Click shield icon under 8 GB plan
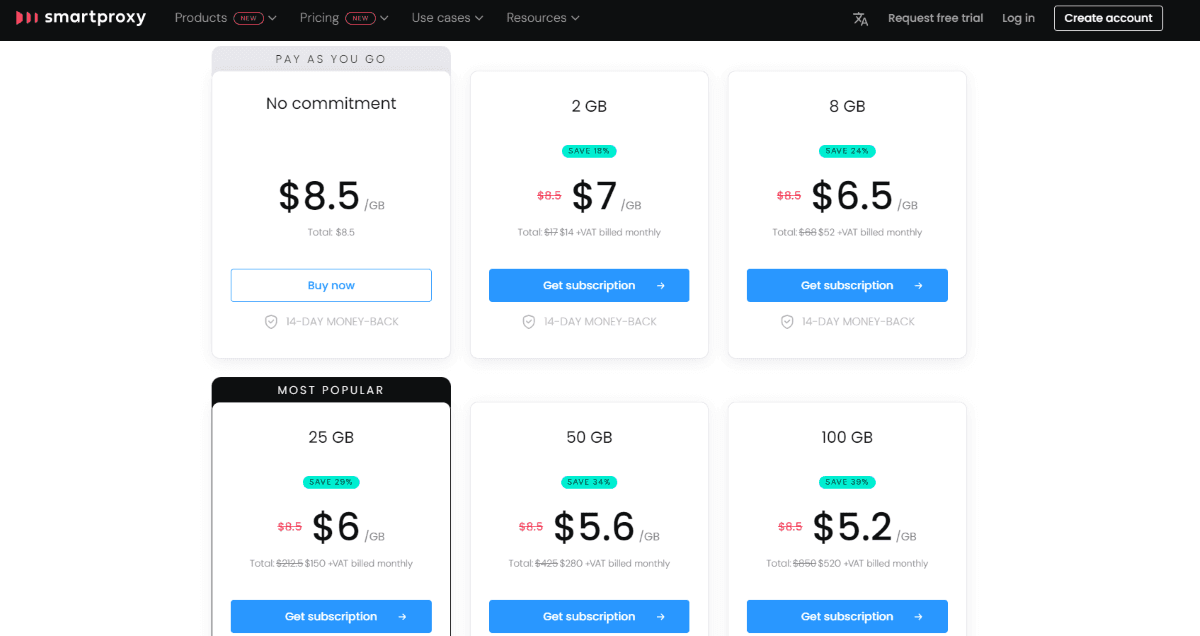 [787, 322]
